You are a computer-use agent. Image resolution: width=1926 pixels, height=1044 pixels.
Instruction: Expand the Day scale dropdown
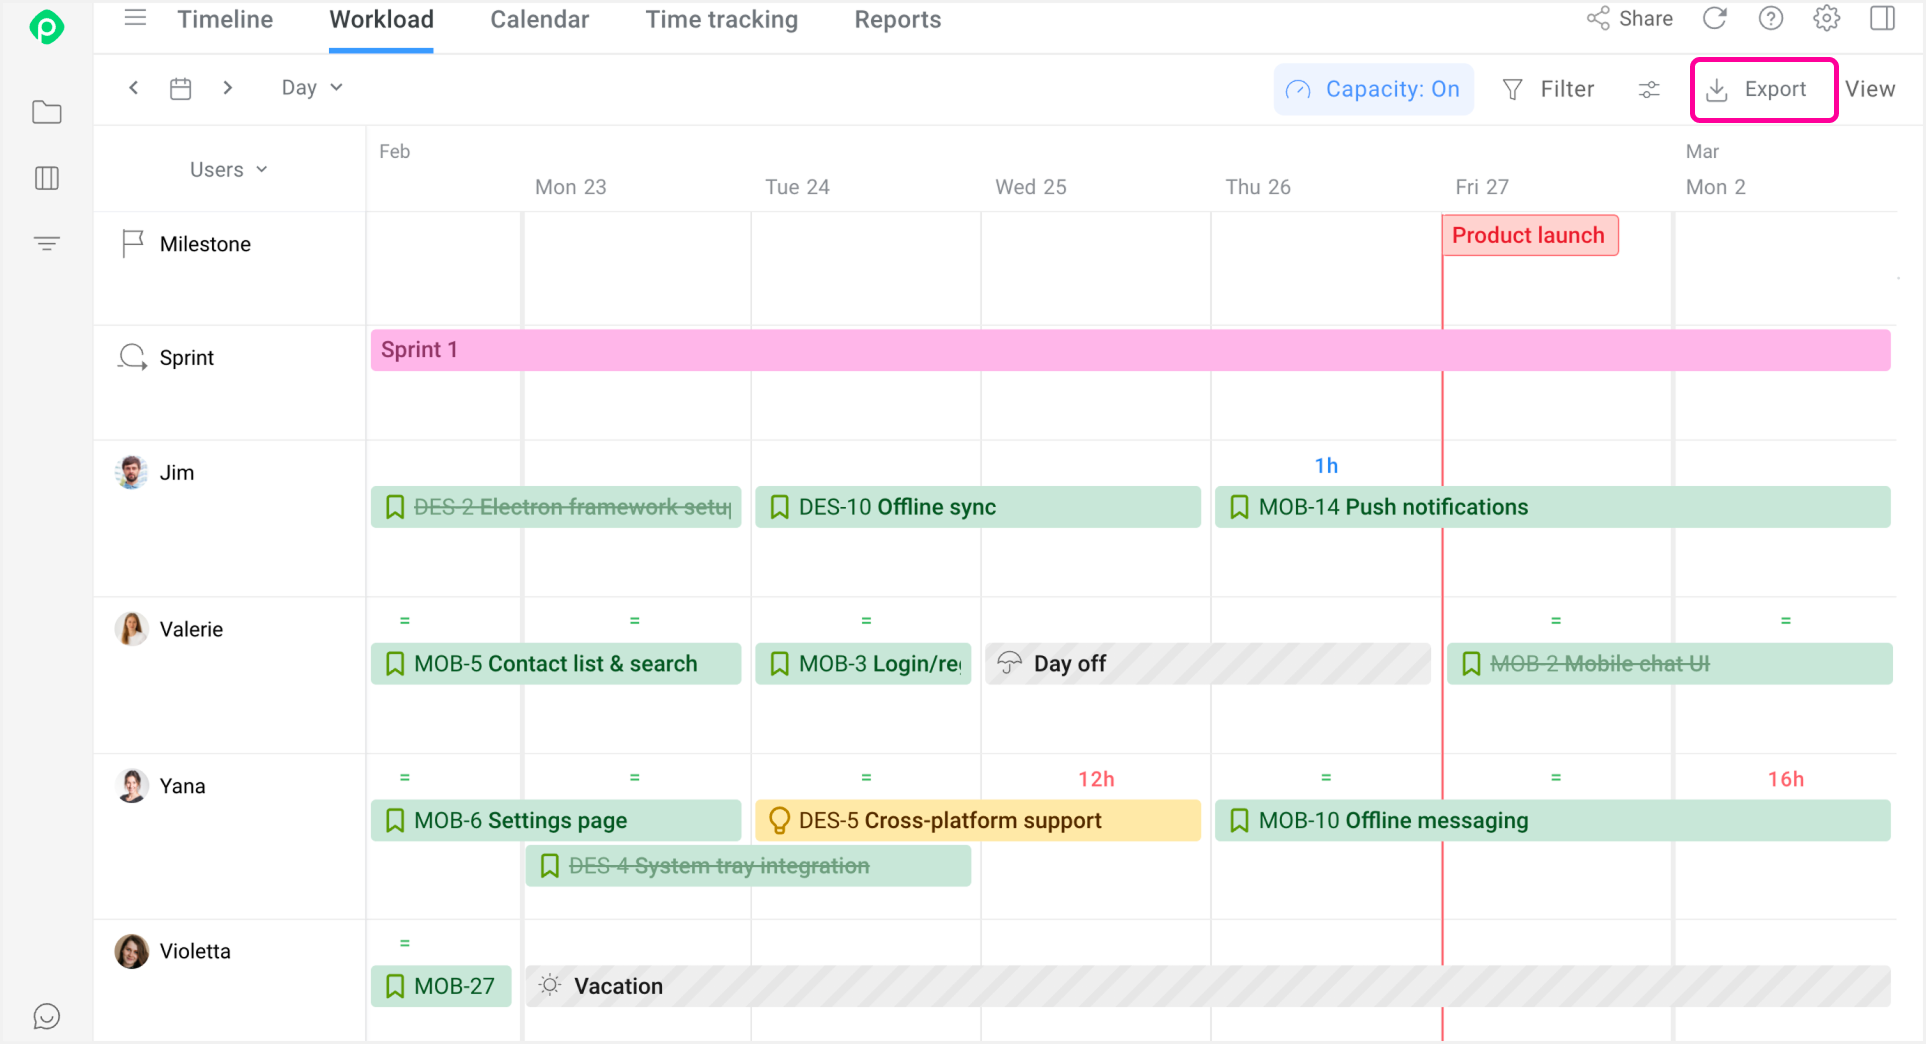coord(312,88)
